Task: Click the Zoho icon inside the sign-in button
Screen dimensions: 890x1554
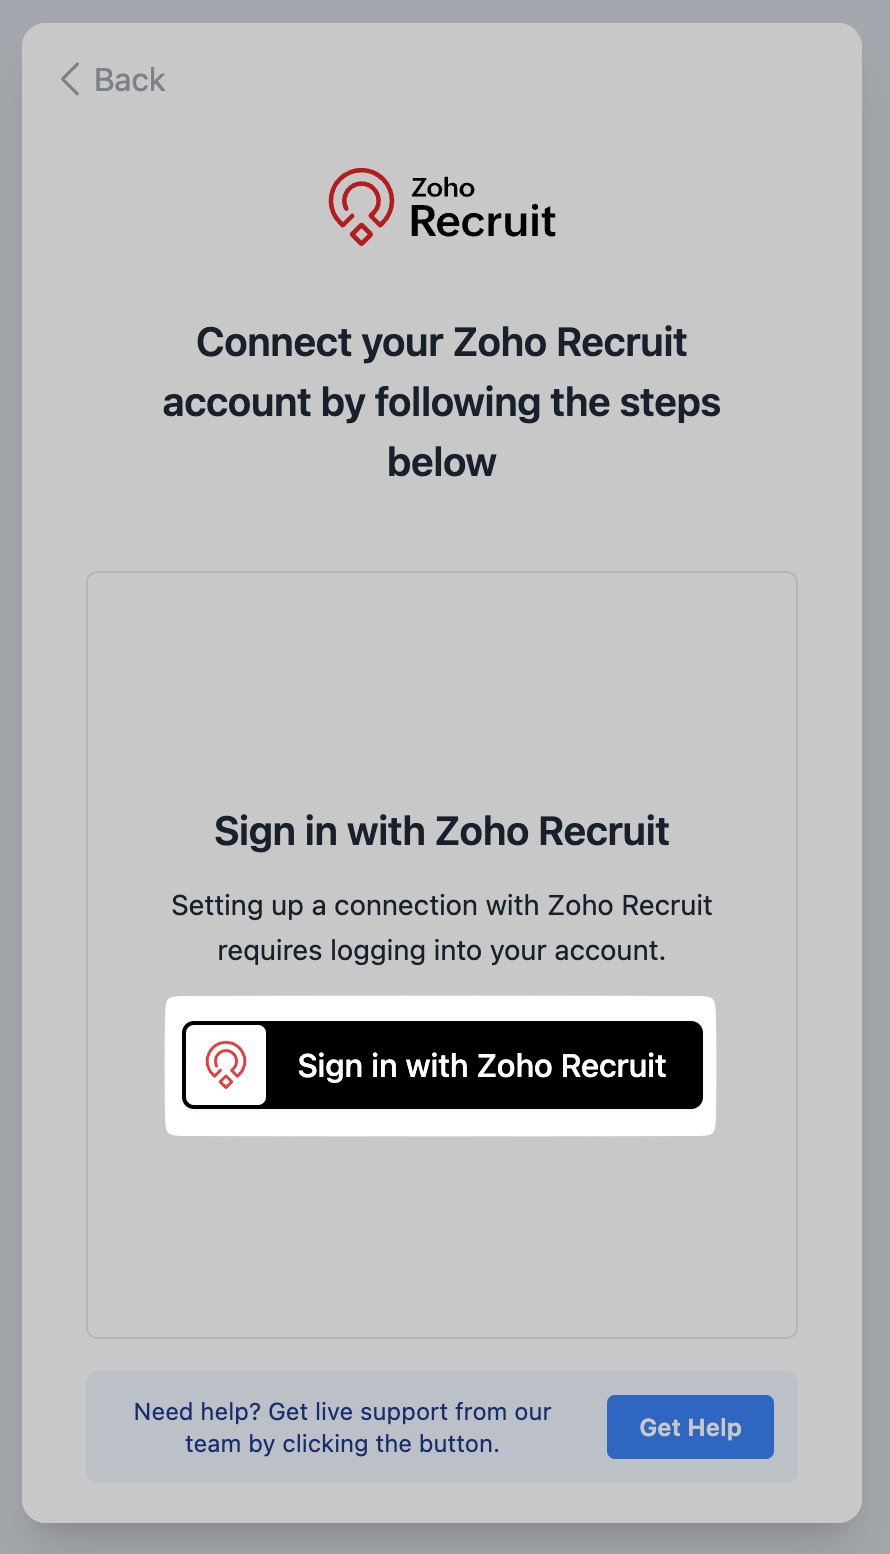Action: click(x=226, y=1065)
